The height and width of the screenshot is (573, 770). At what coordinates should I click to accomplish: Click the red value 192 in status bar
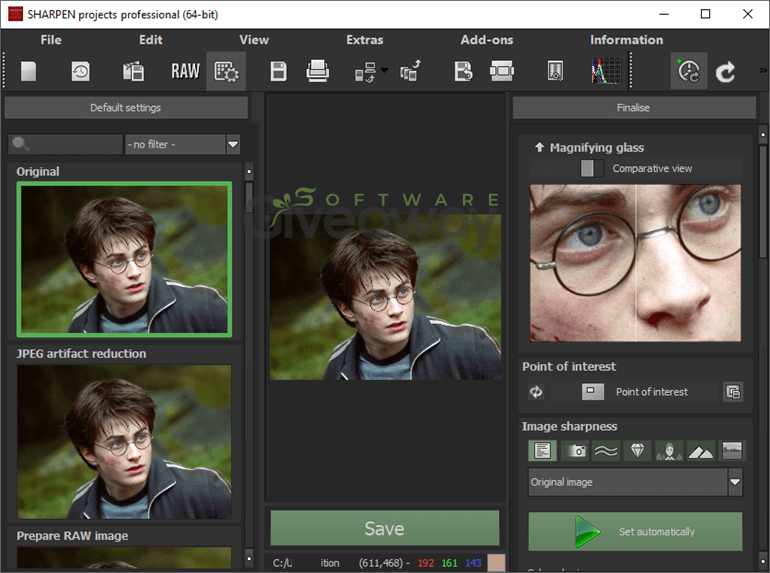point(426,563)
